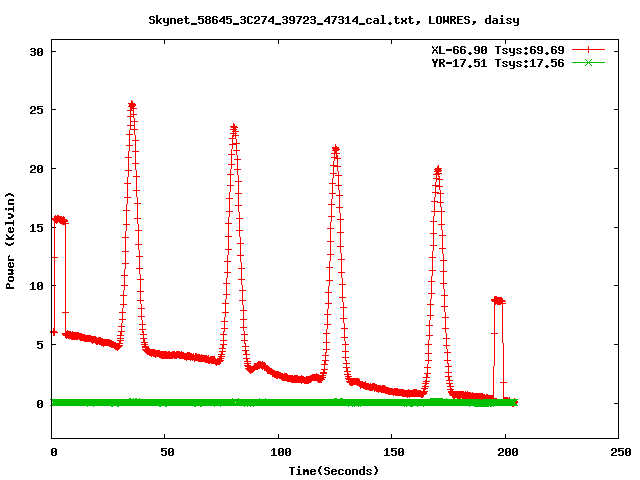Image resolution: width=640 pixels, height=480 pixels.
Task: Click the initial red calibration plateau at 15 Kelvin
Action: 60,220
